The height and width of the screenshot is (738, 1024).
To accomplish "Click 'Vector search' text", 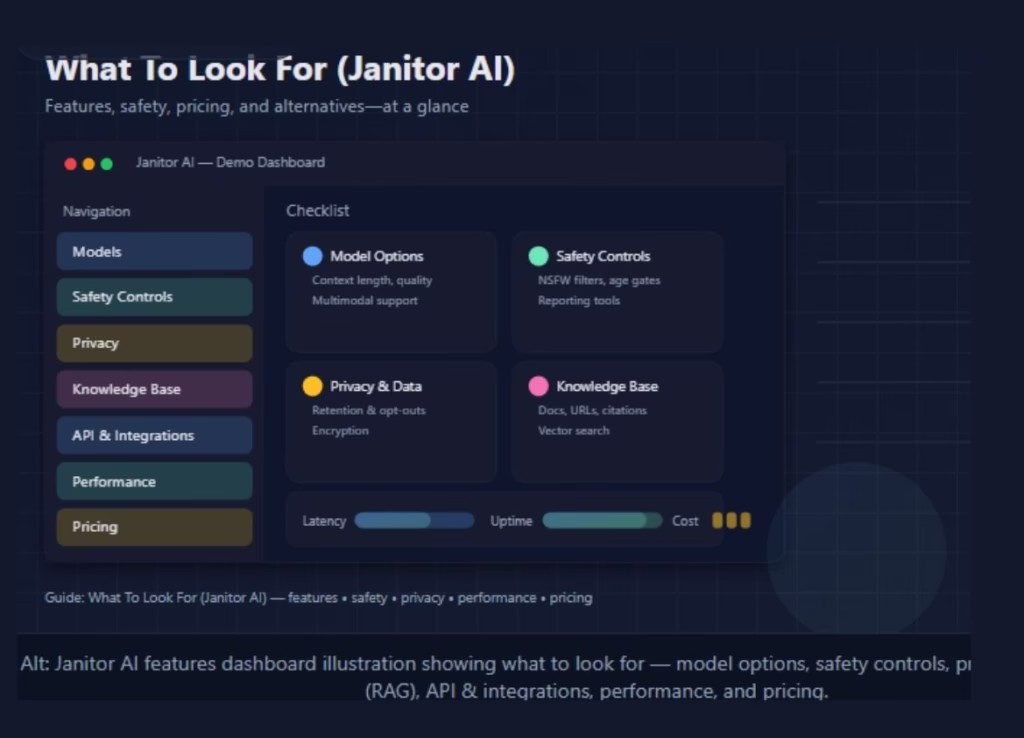I will (573, 430).
